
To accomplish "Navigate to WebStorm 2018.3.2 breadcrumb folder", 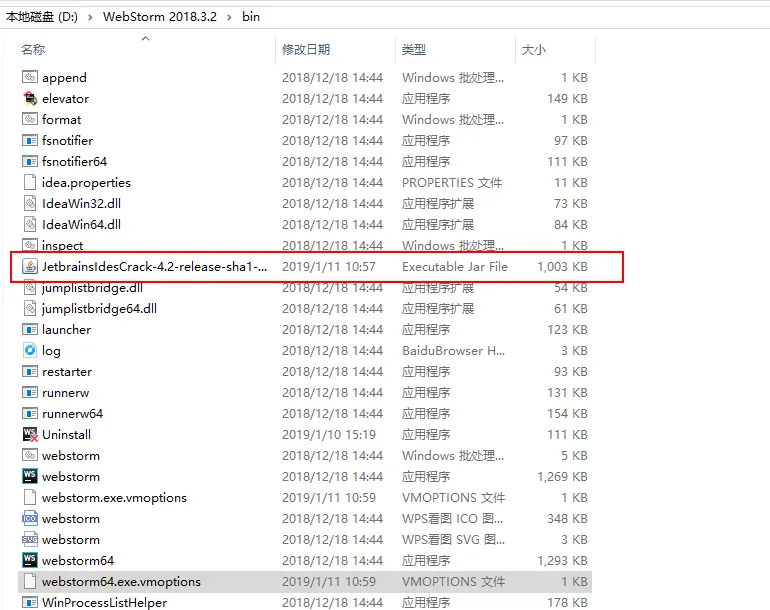I will pos(160,17).
